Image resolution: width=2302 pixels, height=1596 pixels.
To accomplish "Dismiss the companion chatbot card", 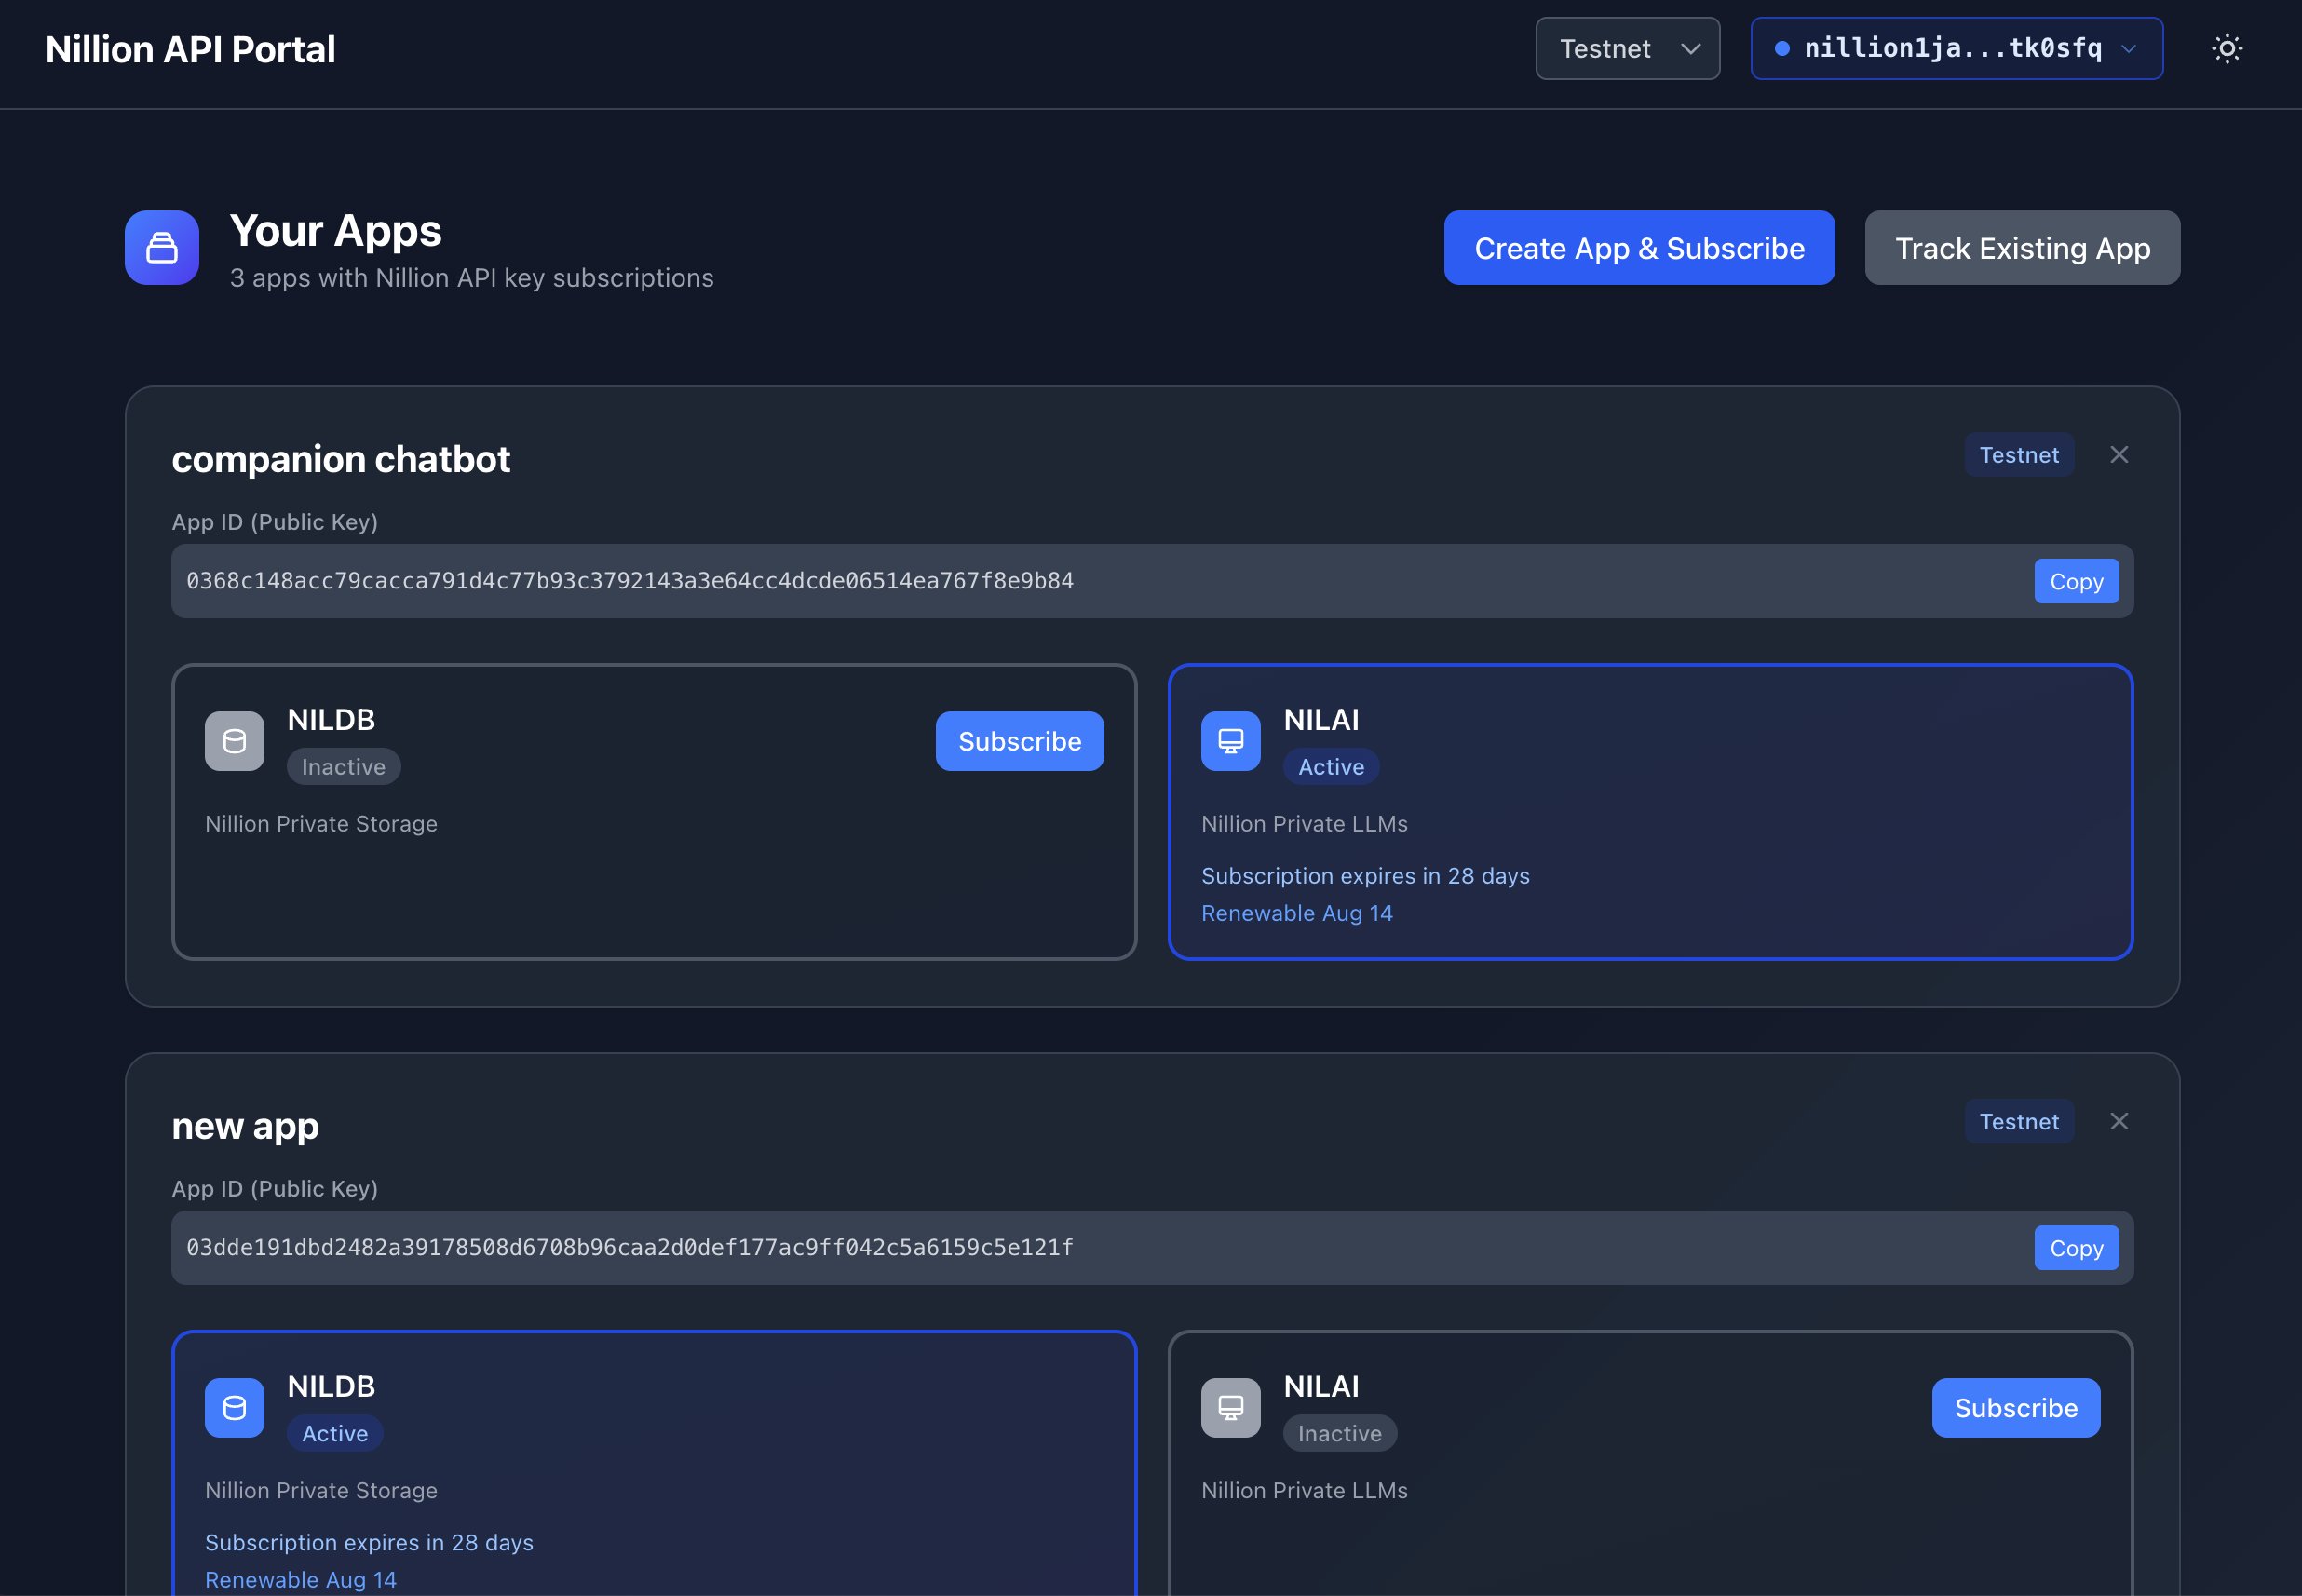I will (2120, 454).
